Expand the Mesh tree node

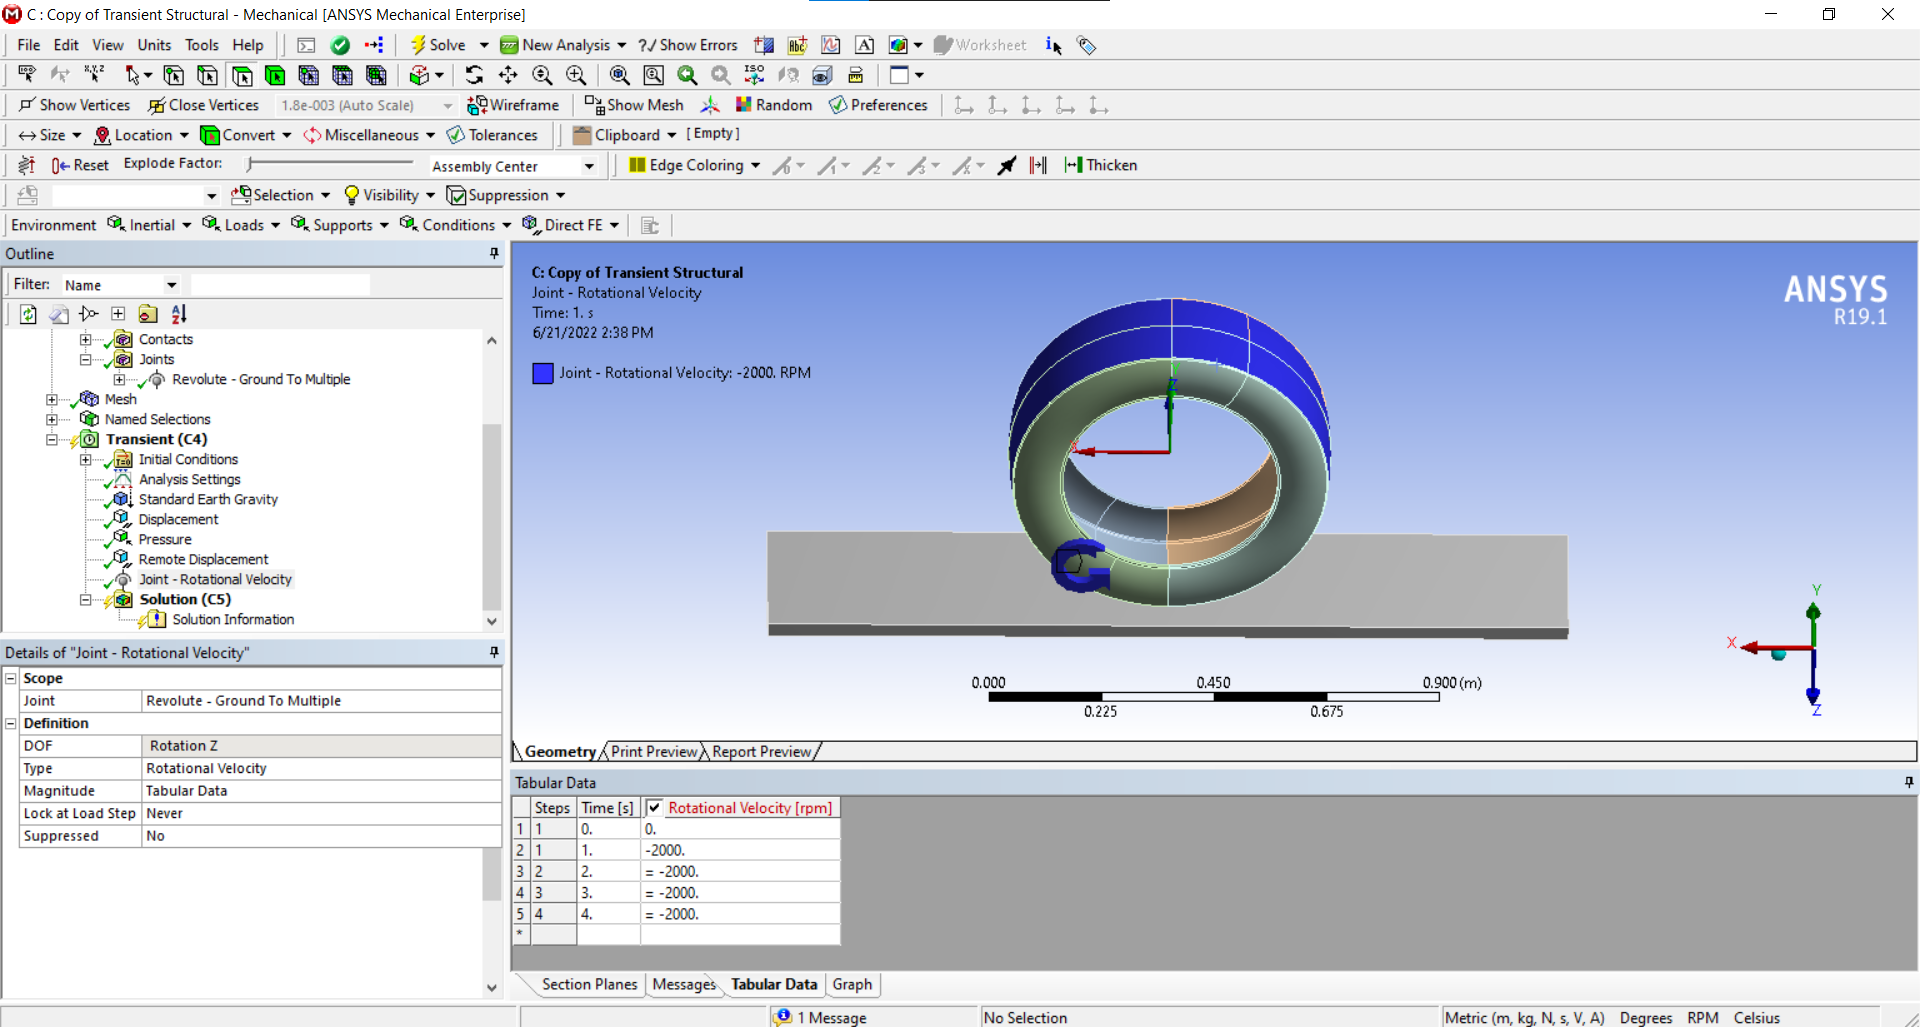point(52,399)
